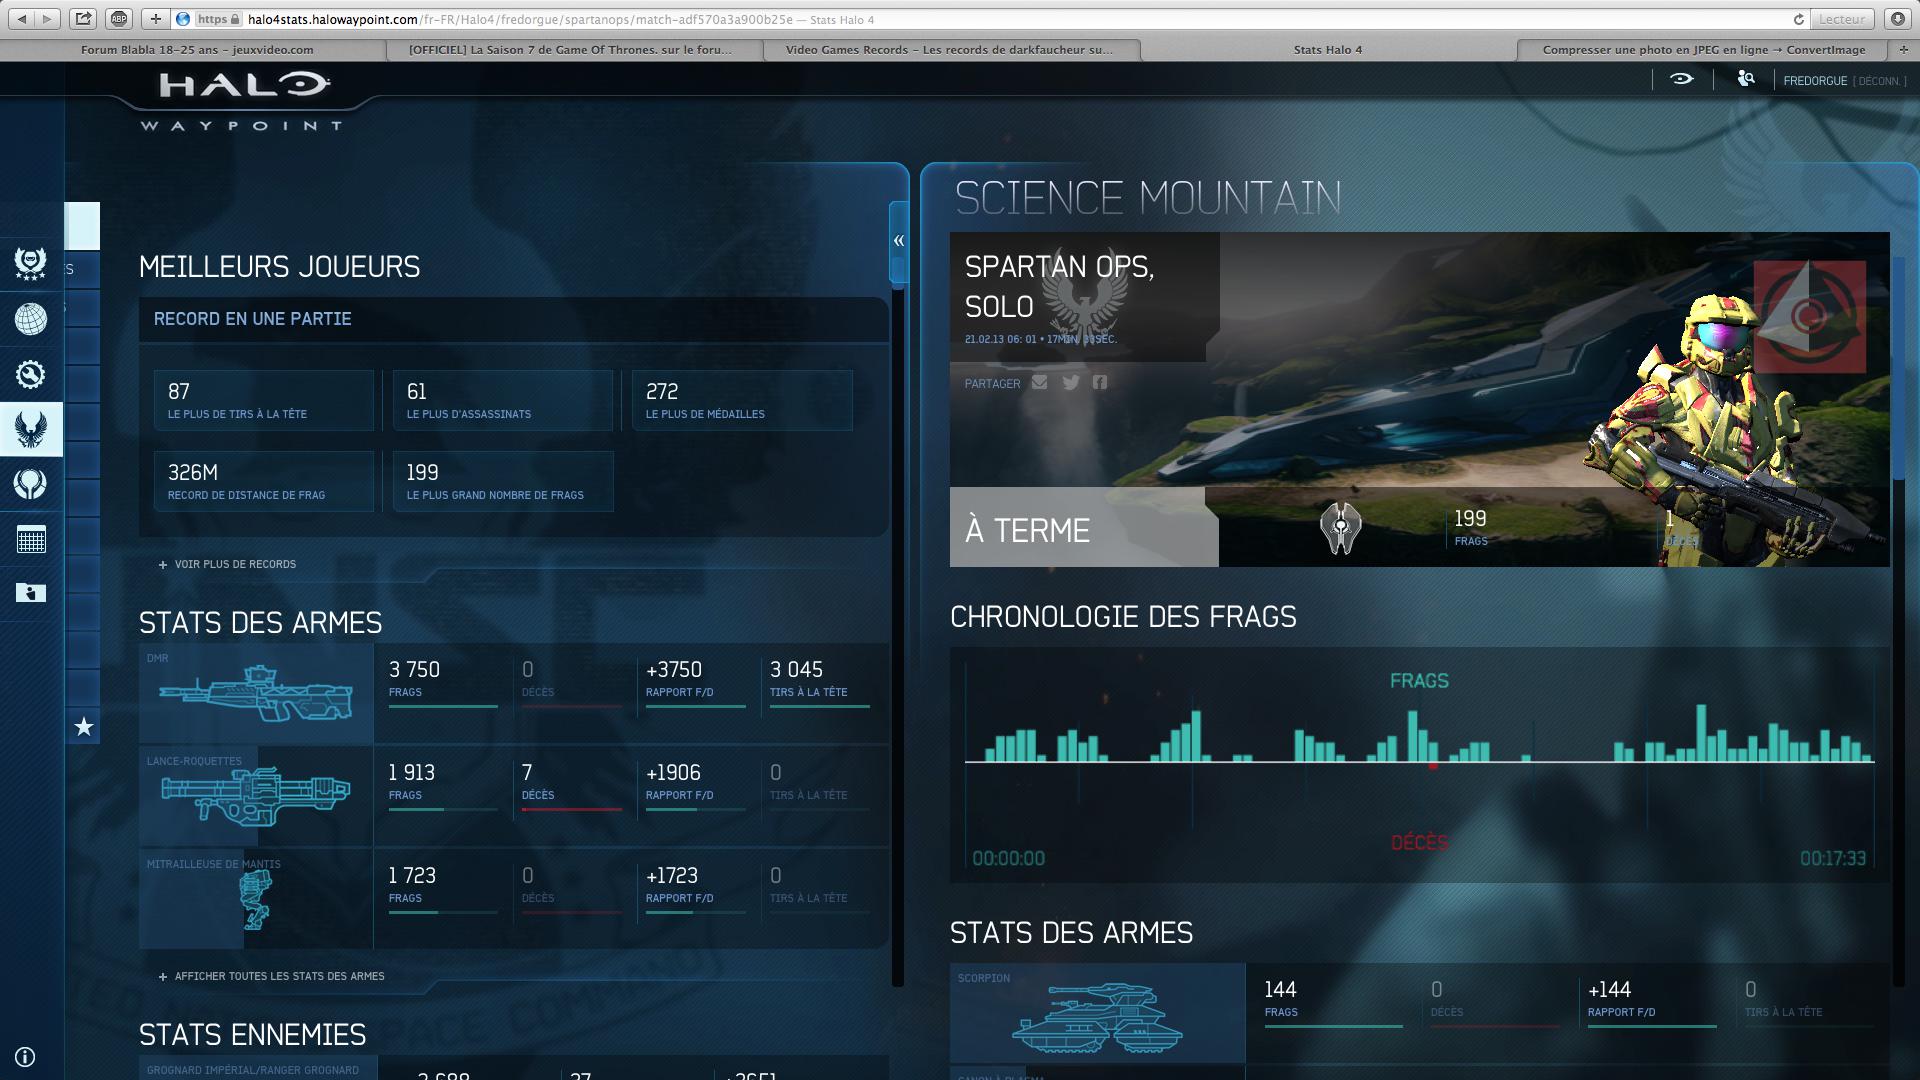The height and width of the screenshot is (1080, 1920).
Task: Open the helmet laurel rank sidebar icon
Action: coord(31,264)
